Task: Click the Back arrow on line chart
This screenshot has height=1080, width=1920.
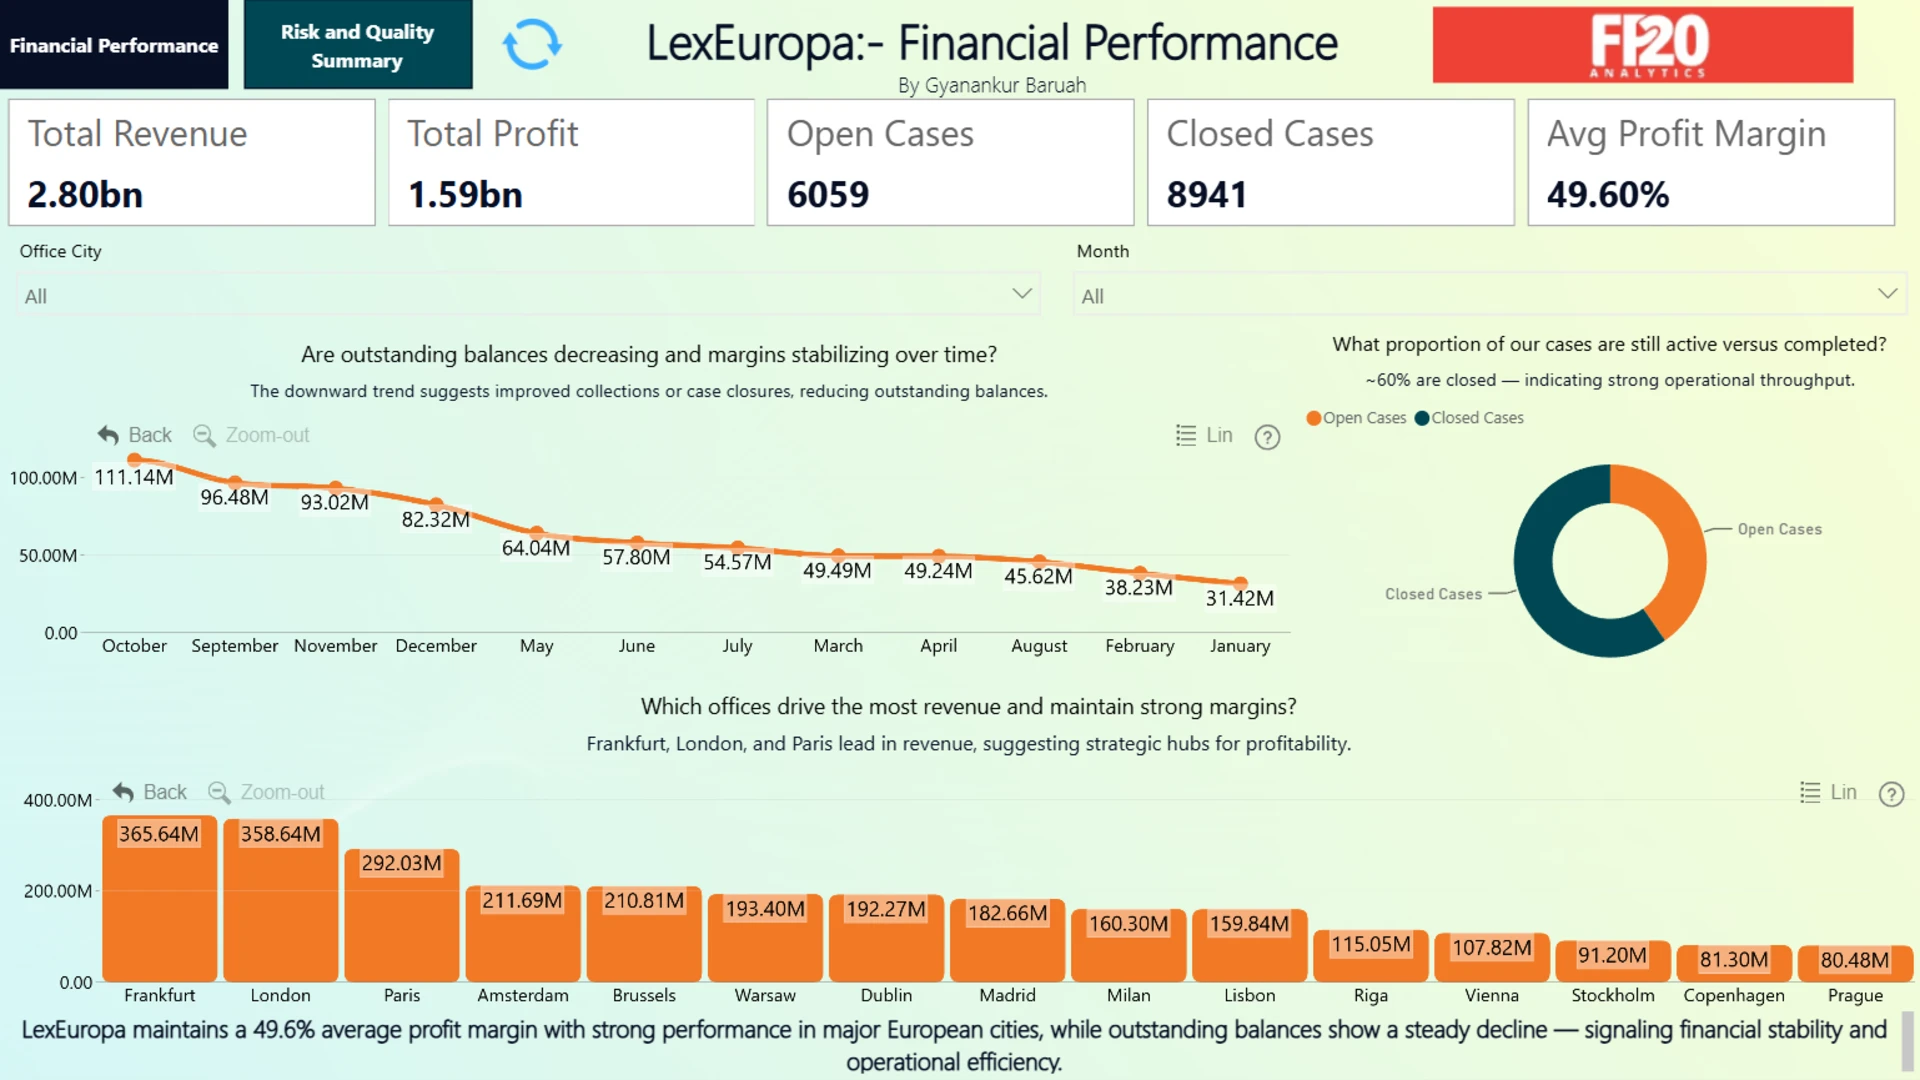Action: tap(108, 435)
